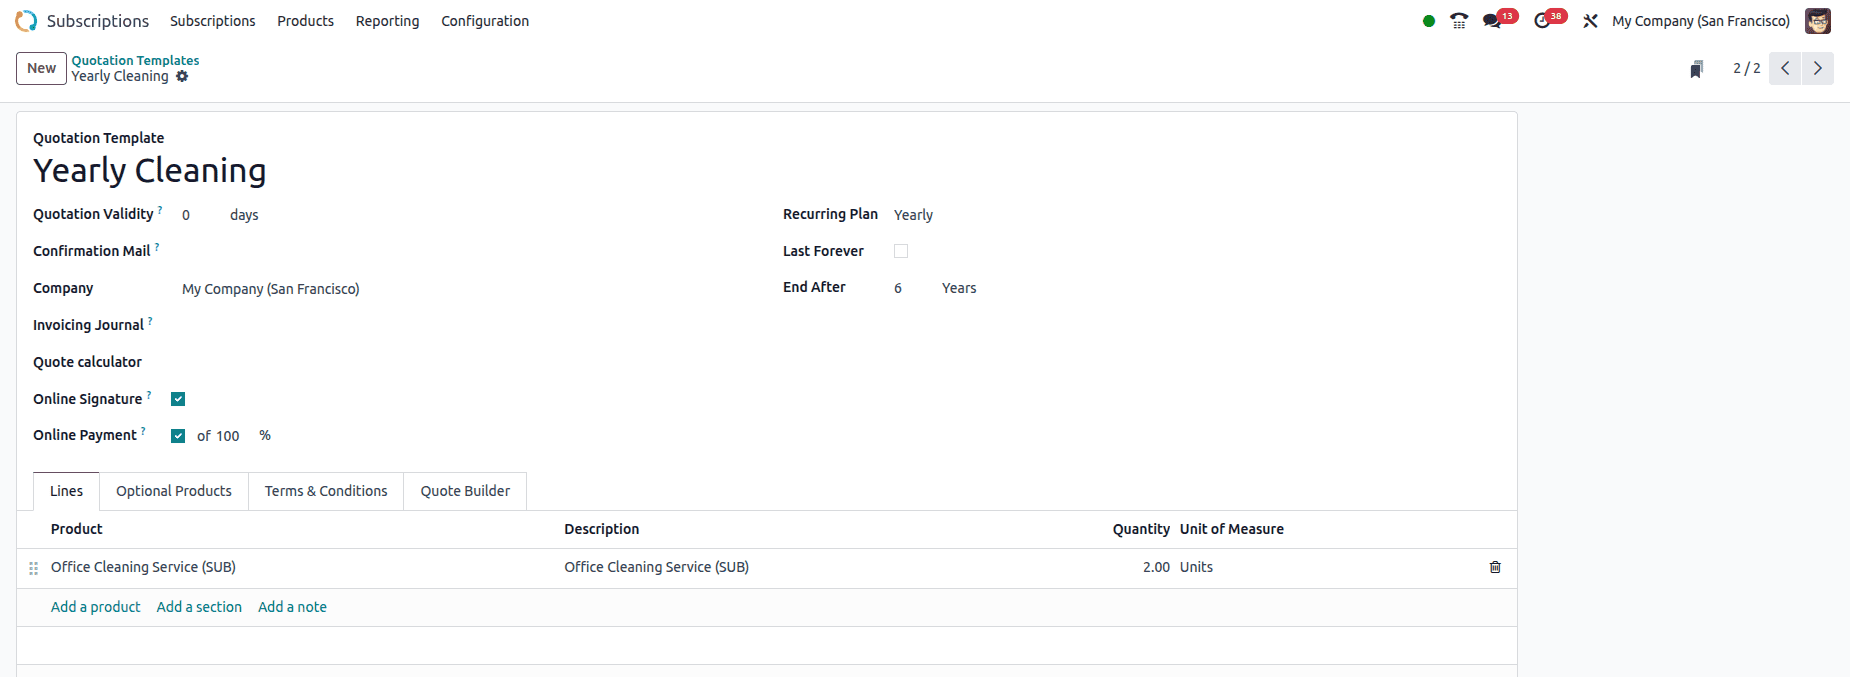Open the Configuration menu
Viewport: 1850px width, 677px height.
click(x=485, y=21)
